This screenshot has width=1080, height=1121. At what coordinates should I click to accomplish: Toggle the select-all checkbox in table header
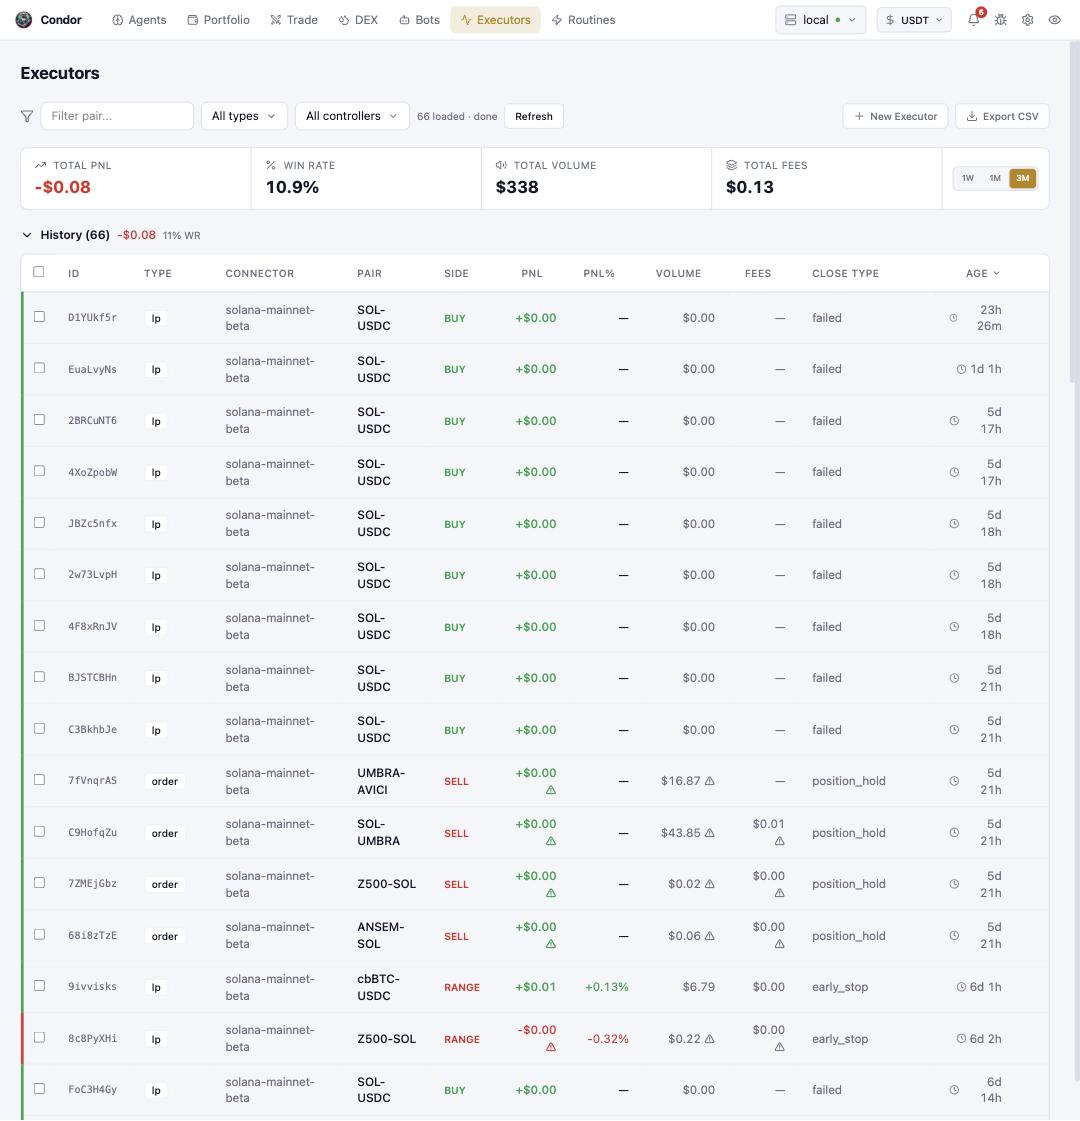click(x=39, y=272)
